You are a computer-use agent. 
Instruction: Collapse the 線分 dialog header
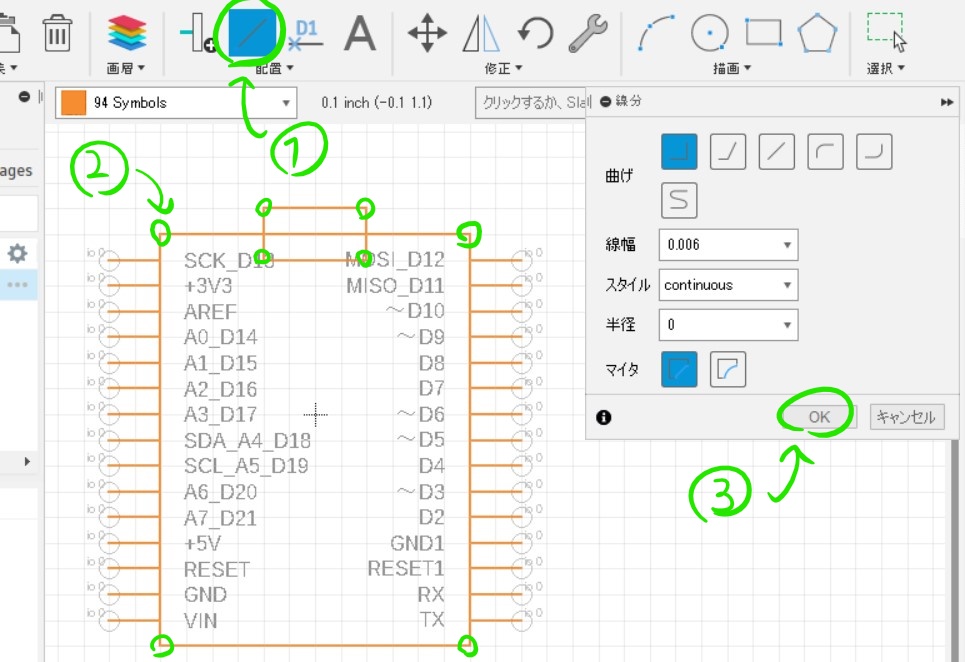point(606,101)
